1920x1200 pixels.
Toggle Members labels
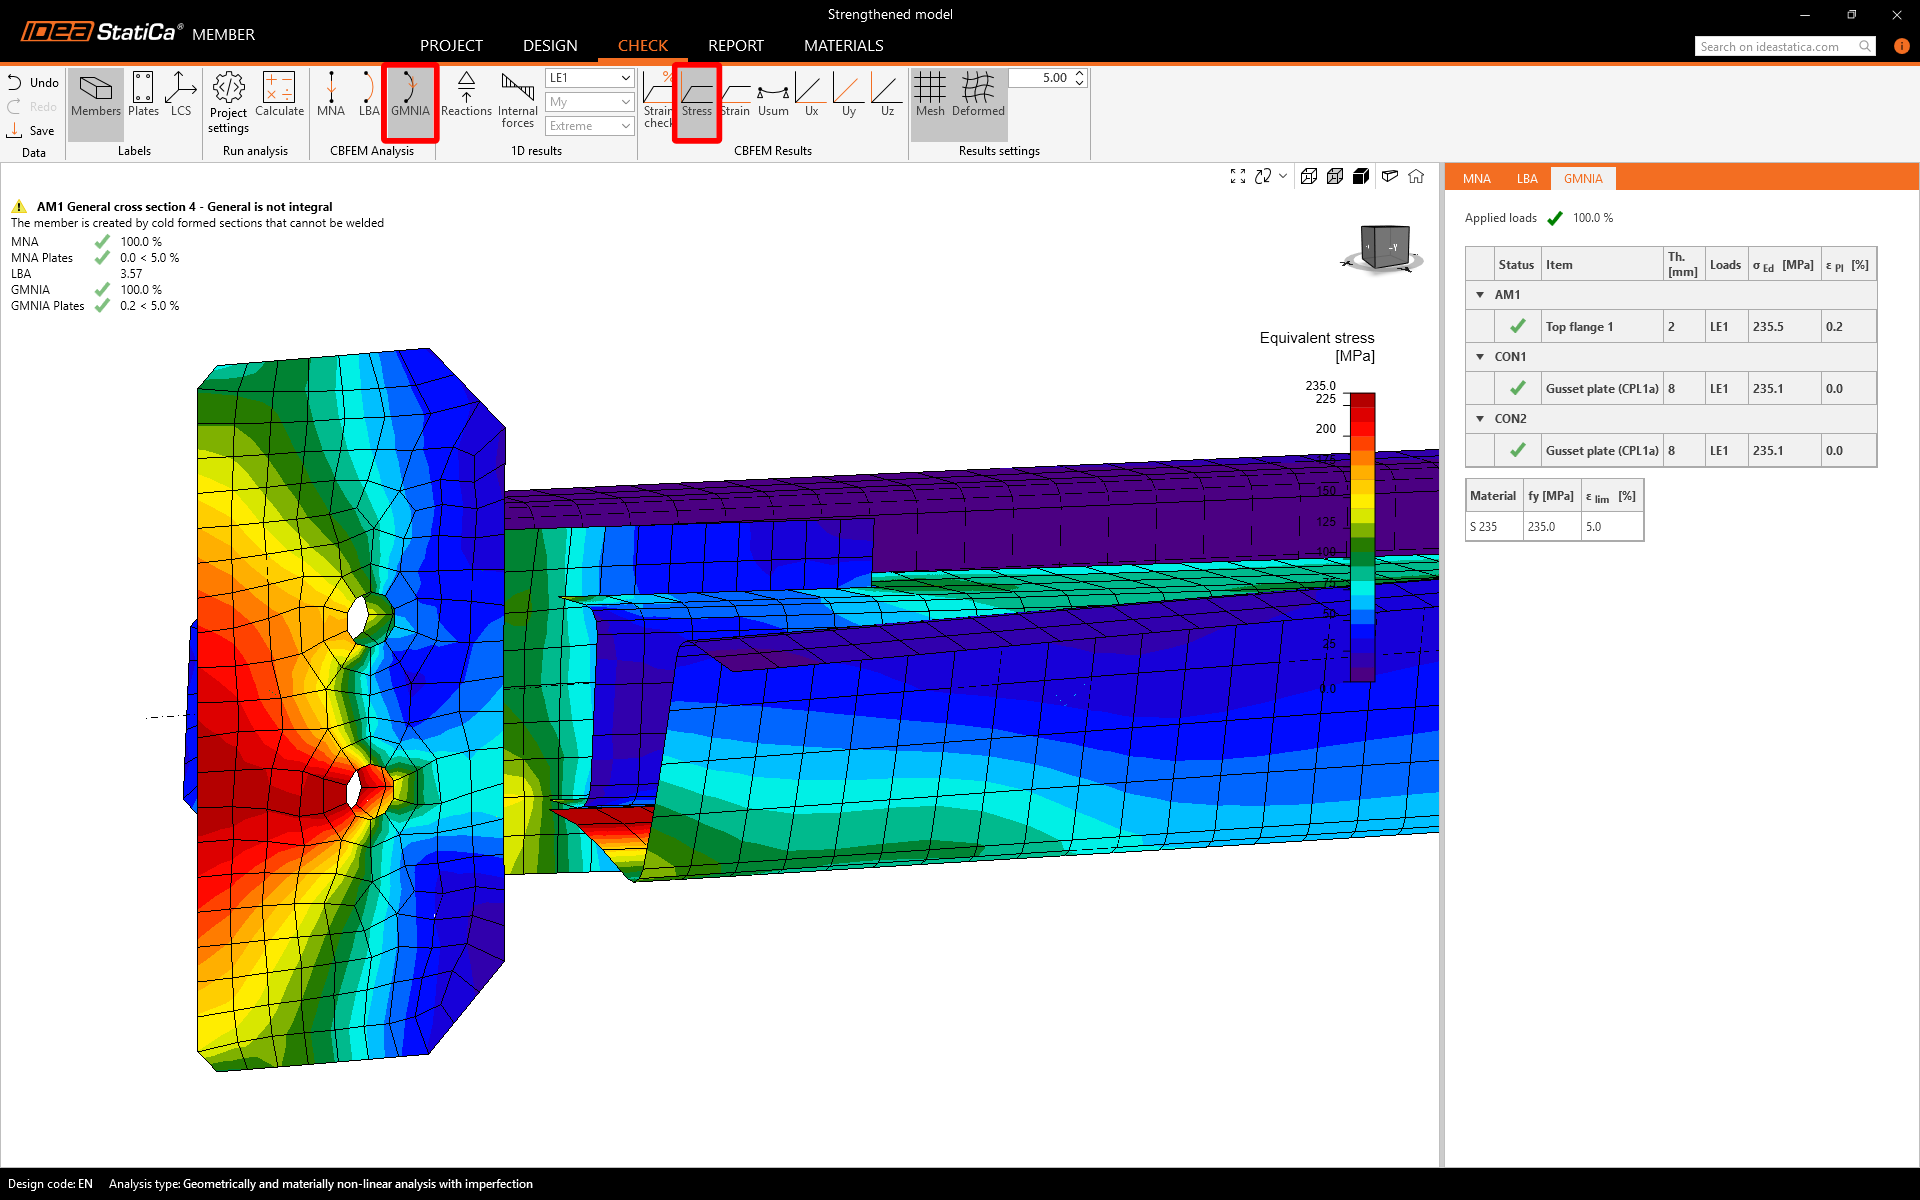(96, 95)
